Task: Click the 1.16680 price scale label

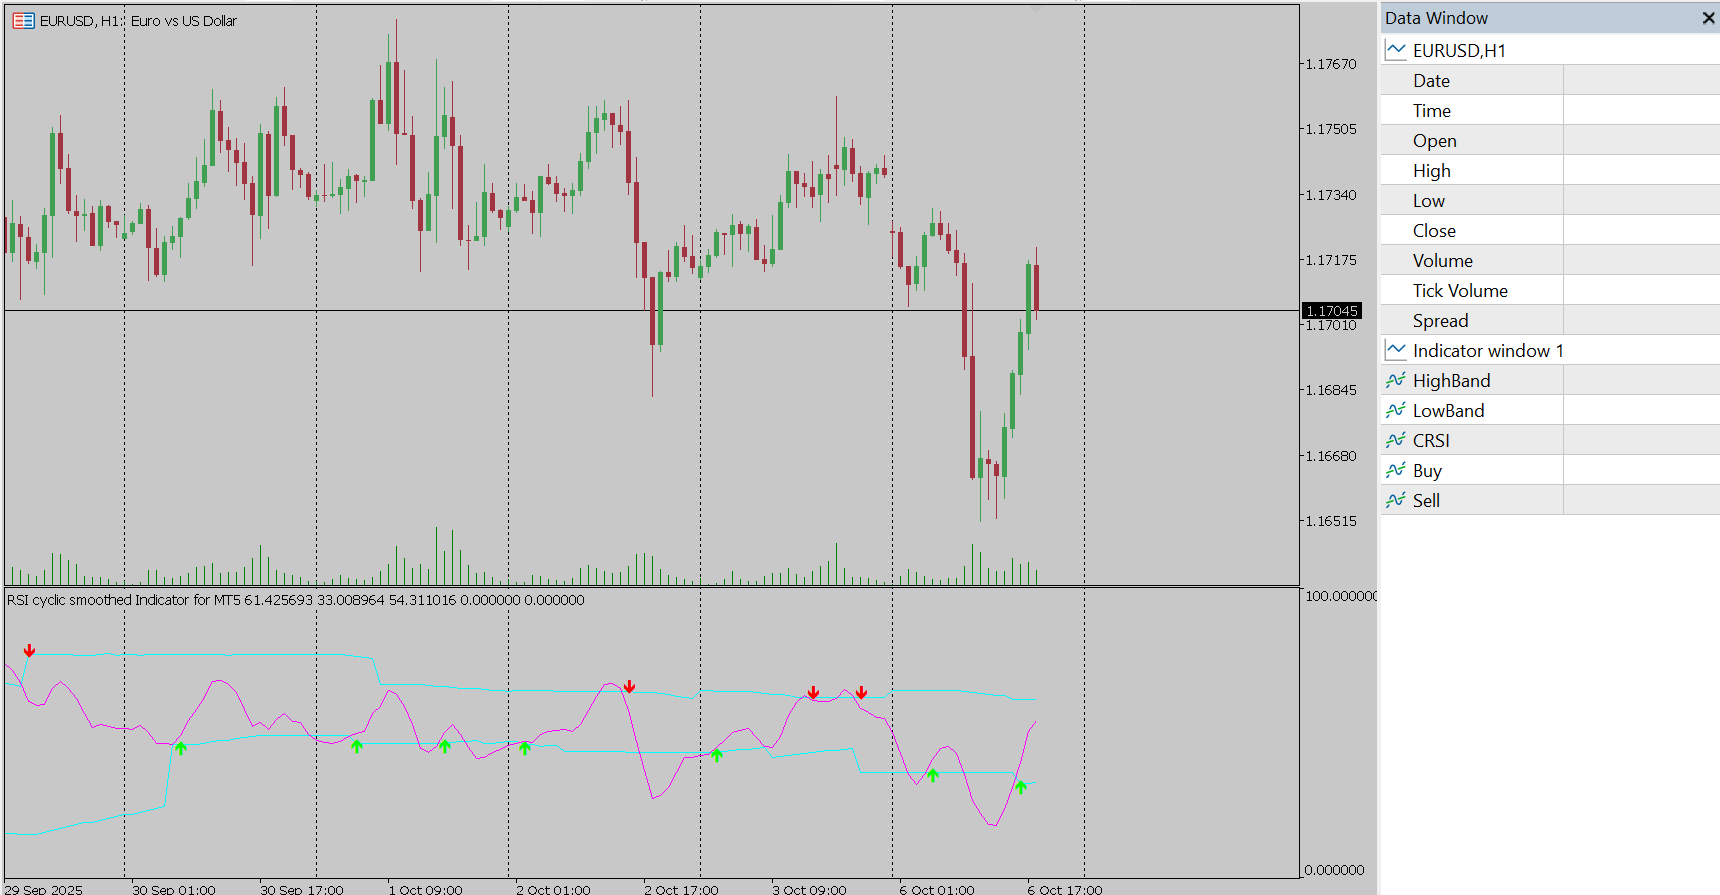Action: [1331, 456]
